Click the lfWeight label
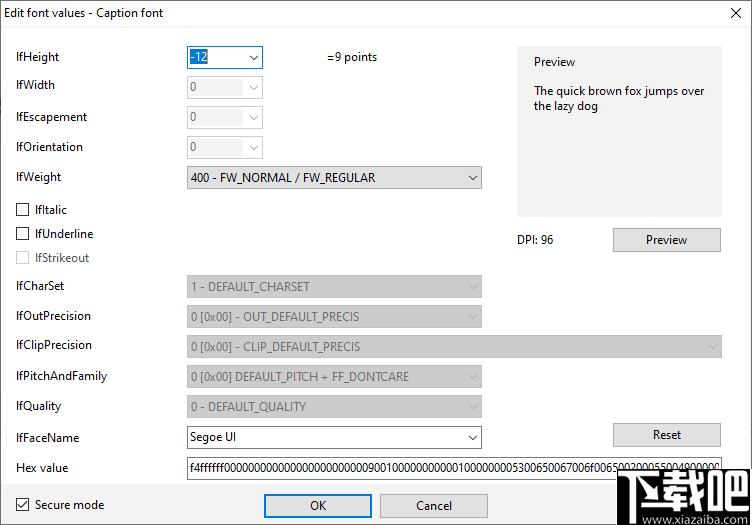 [38, 177]
